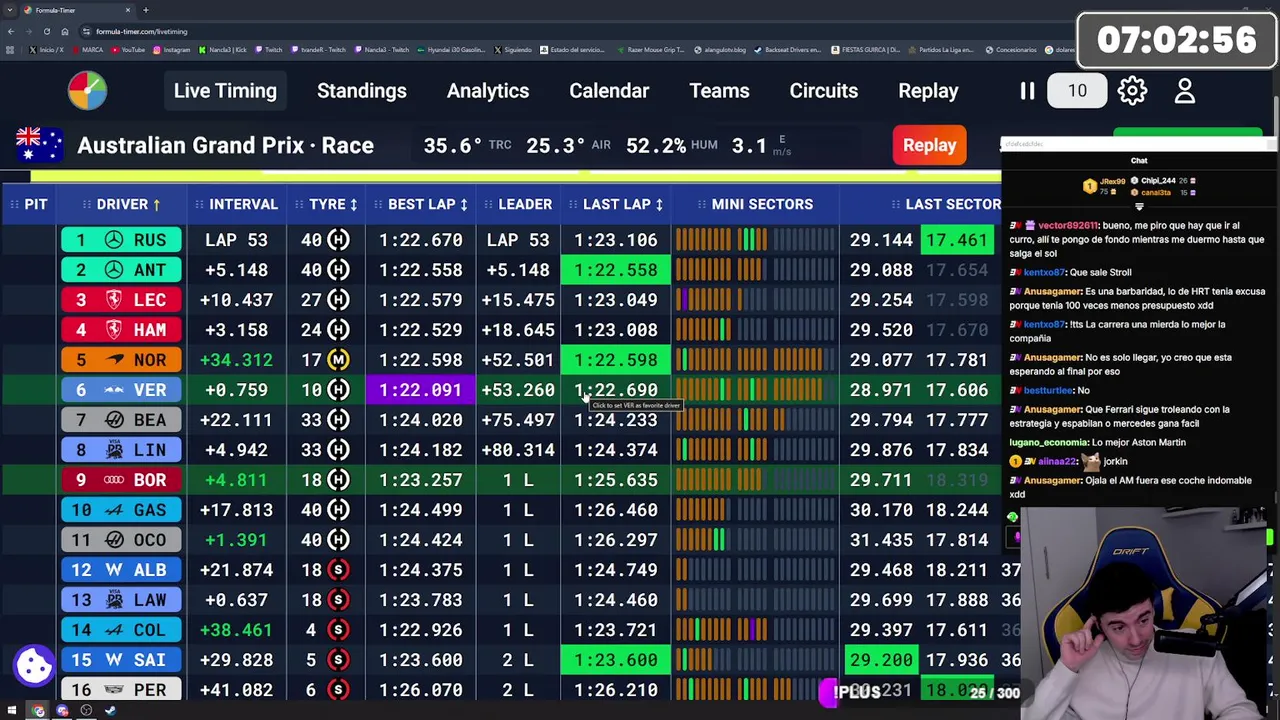Image resolution: width=1280 pixels, height=720 pixels.
Task: Click the McLaren team logo for NOR
Action: 114,360
